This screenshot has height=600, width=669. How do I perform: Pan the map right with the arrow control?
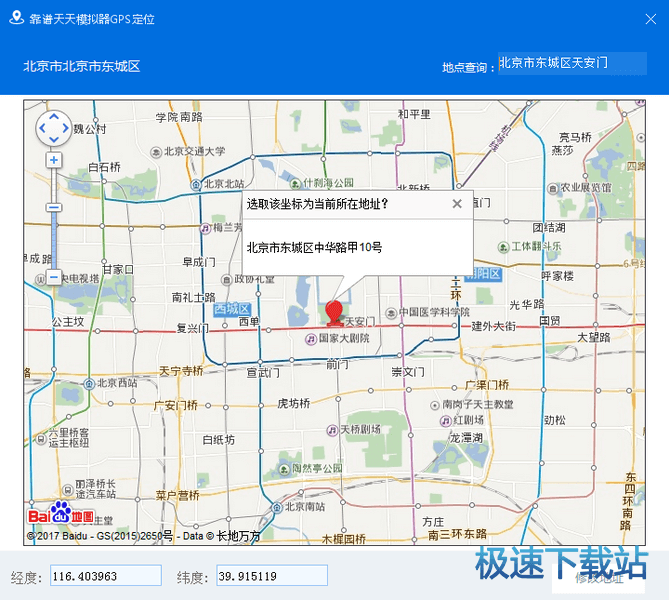(65, 128)
